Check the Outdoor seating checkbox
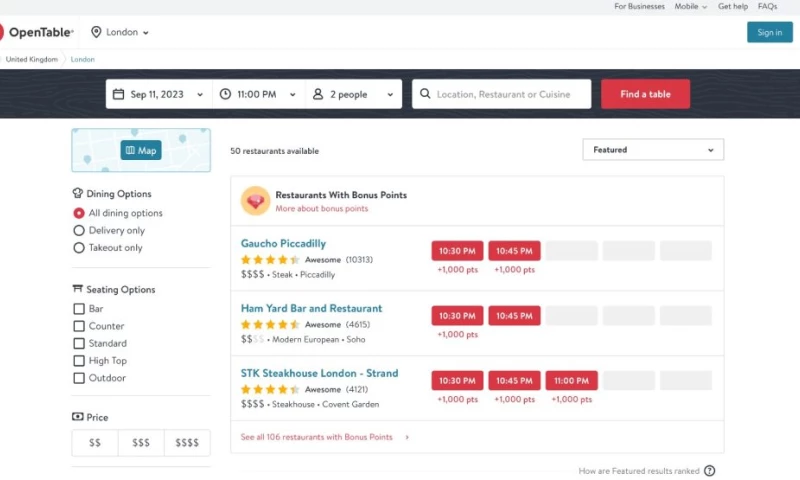Image resolution: width=800 pixels, height=480 pixels. pos(79,378)
